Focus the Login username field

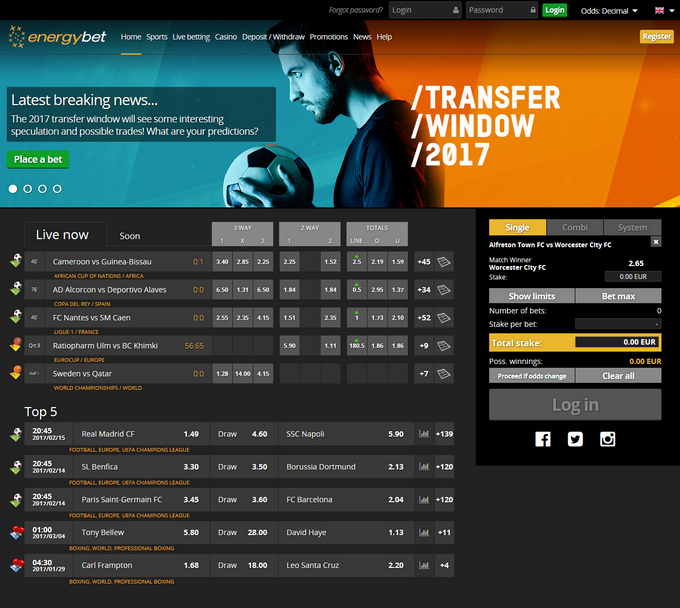[x=425, y=10]
